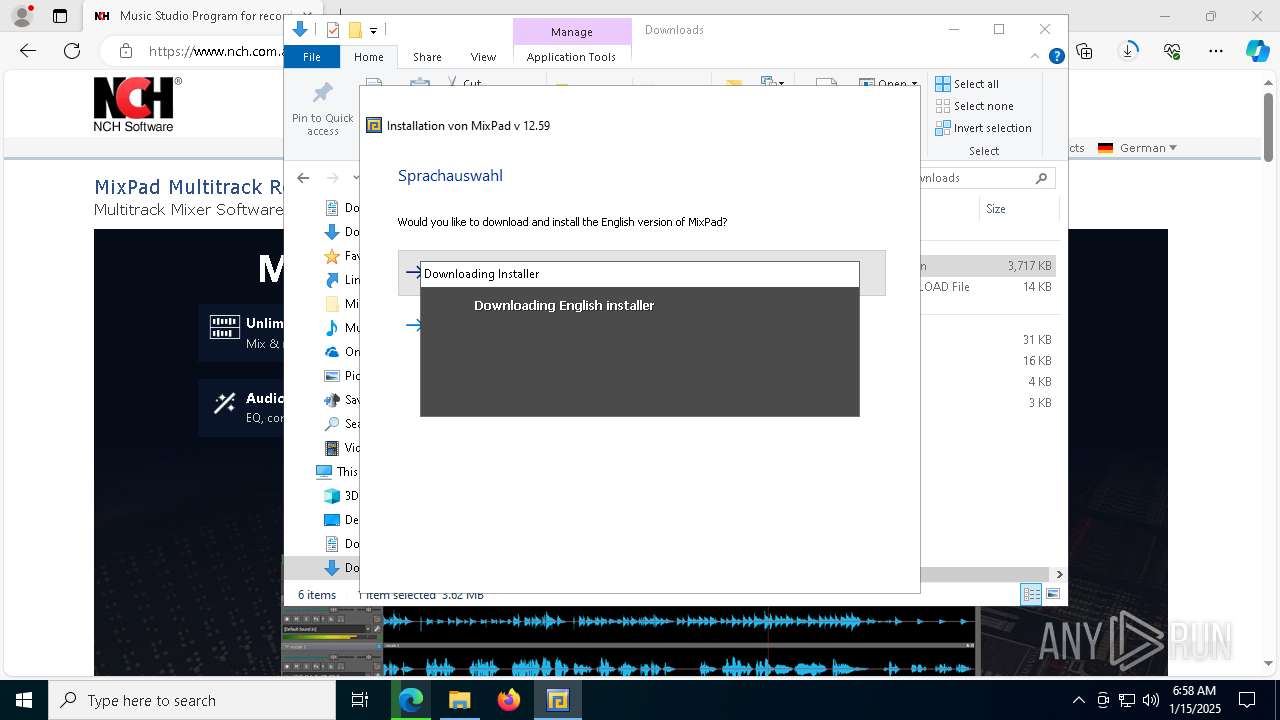Switch to the MixPad installer taskbar icon
The image size is (1280, 720).
(558, 700)
